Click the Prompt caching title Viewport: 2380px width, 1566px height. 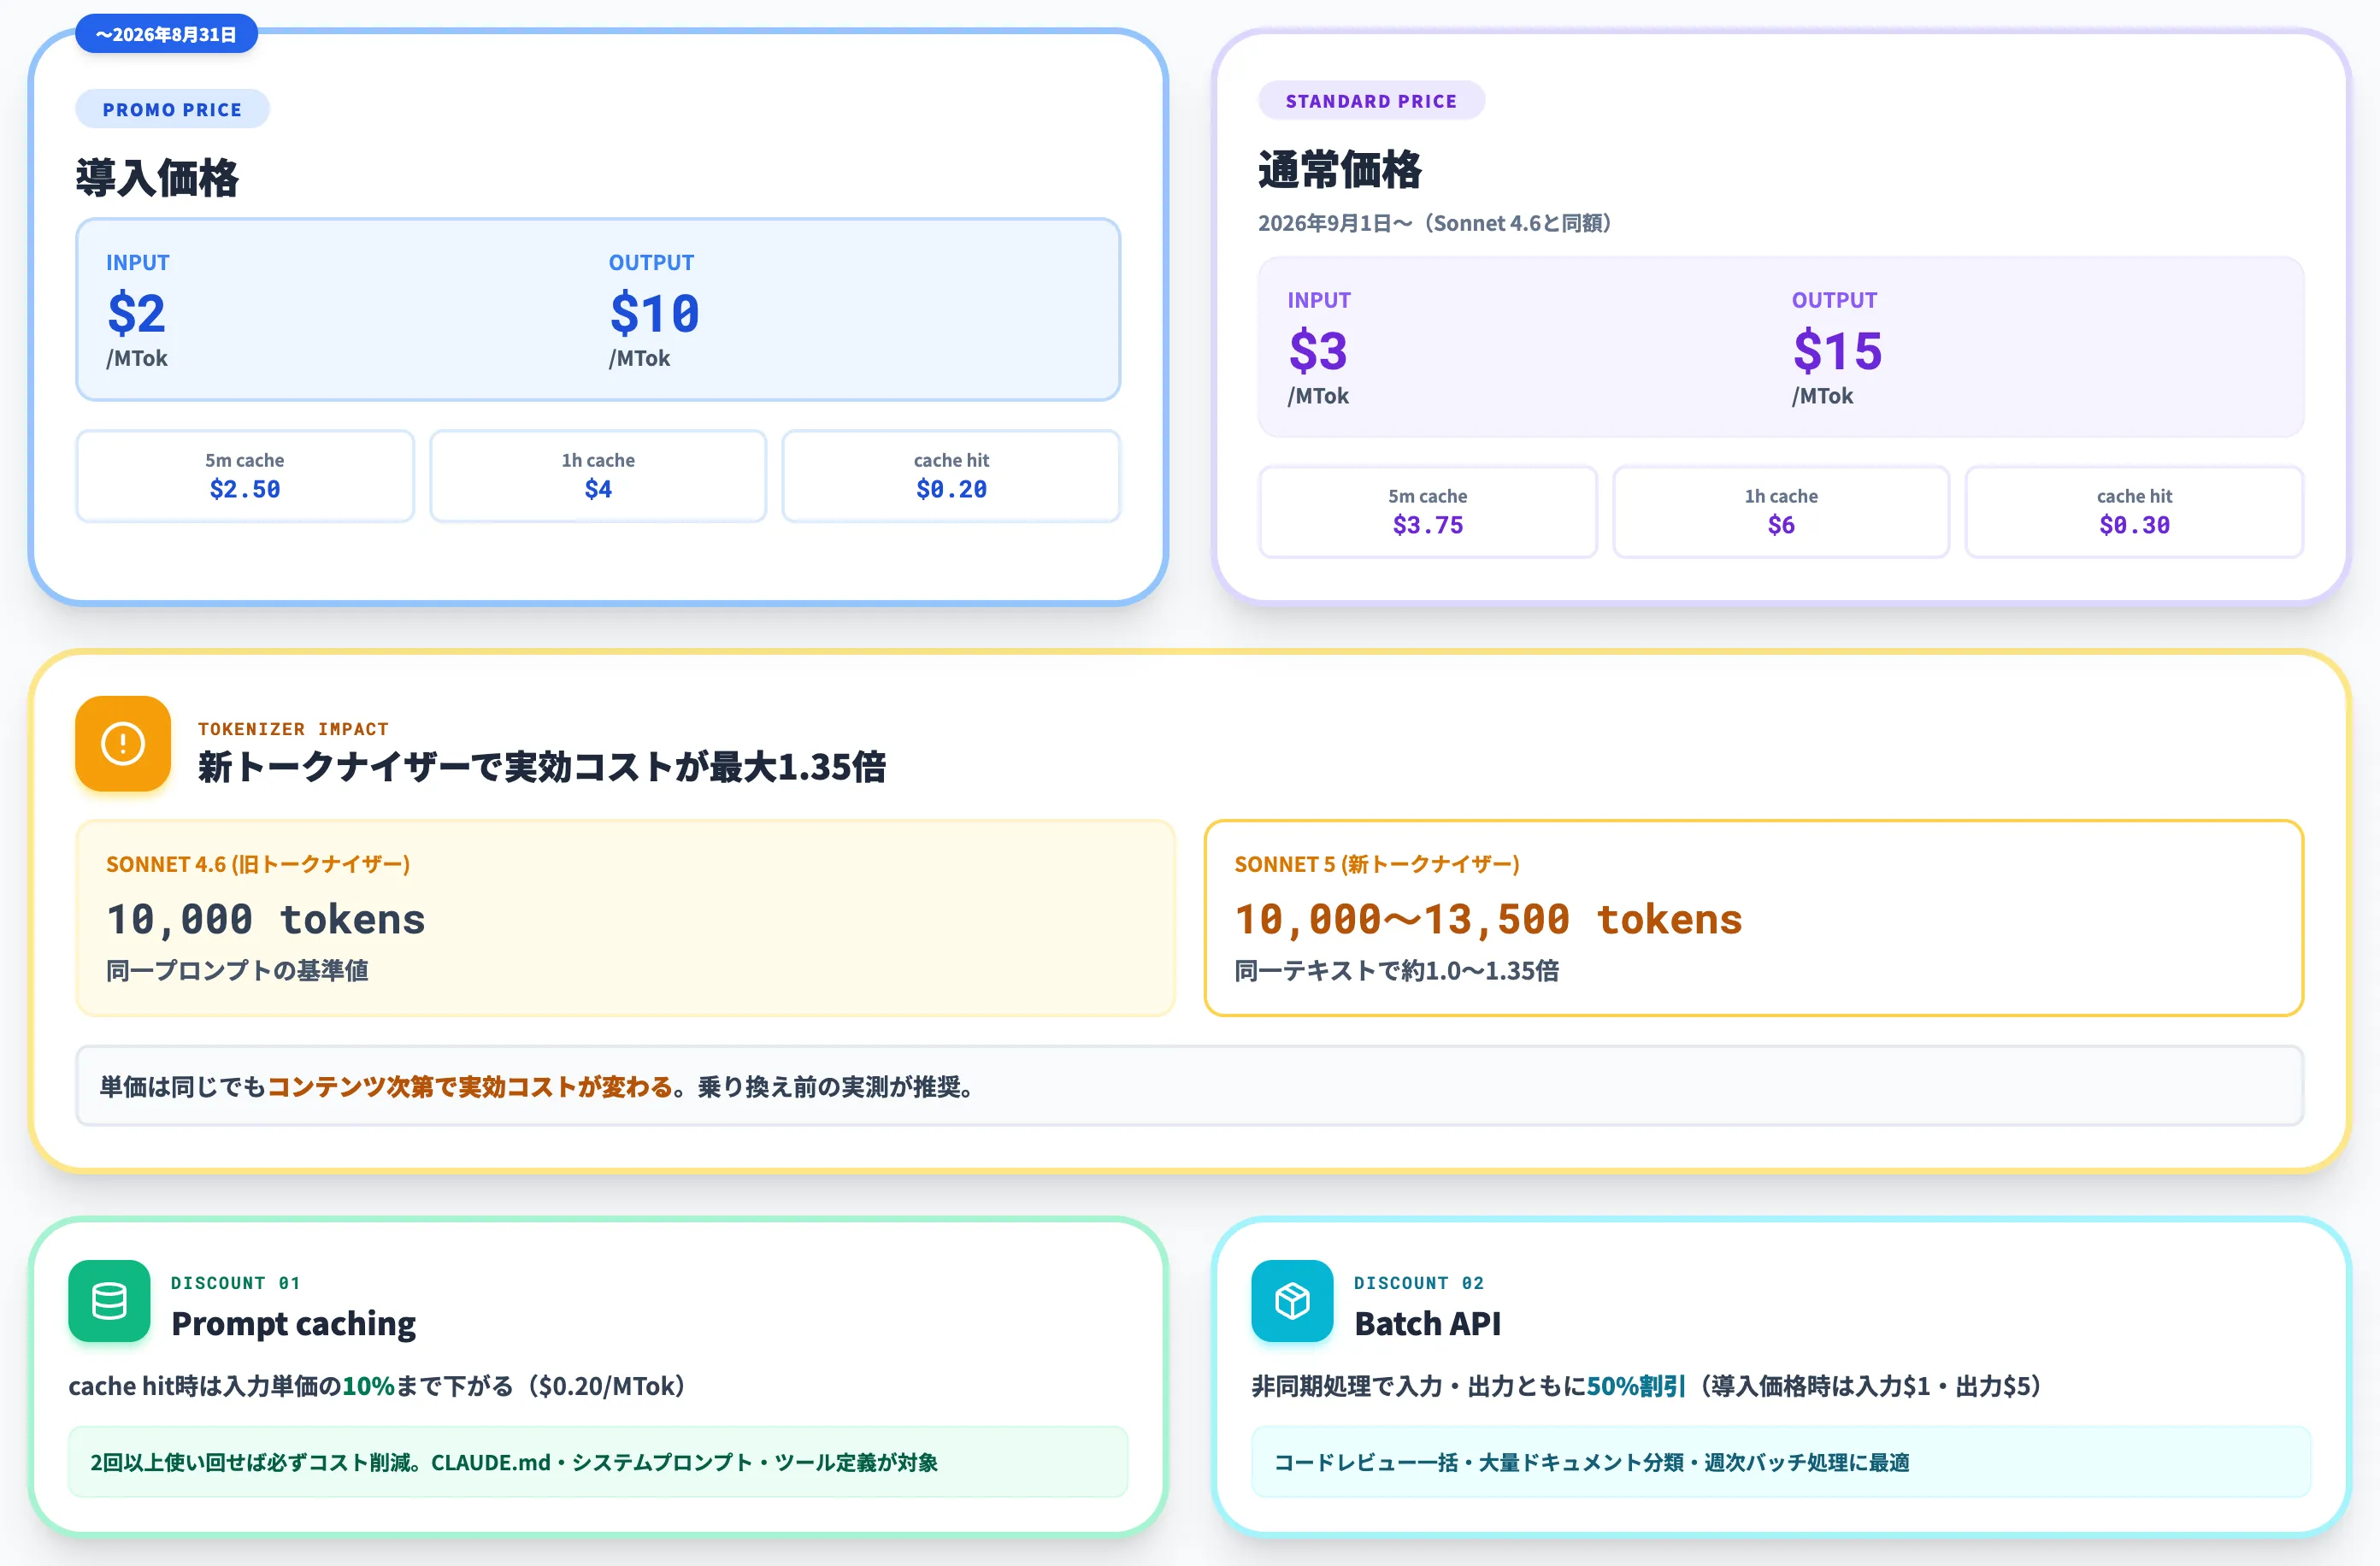293,1323
